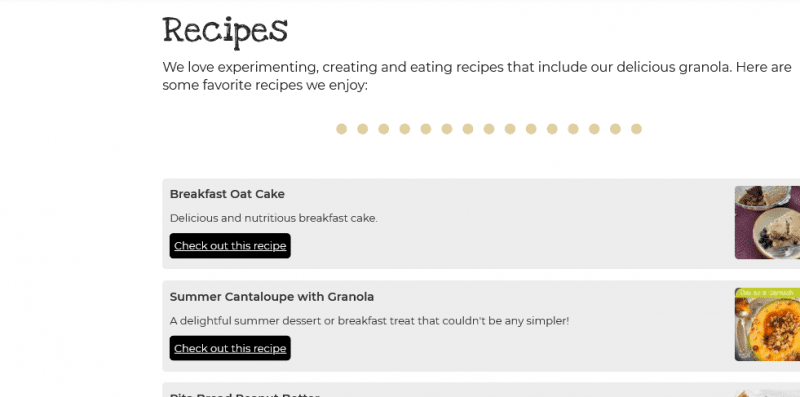Click the middle eighth dot of divider
The width and height of the screenshot is (800, 397).
(489, 129)
